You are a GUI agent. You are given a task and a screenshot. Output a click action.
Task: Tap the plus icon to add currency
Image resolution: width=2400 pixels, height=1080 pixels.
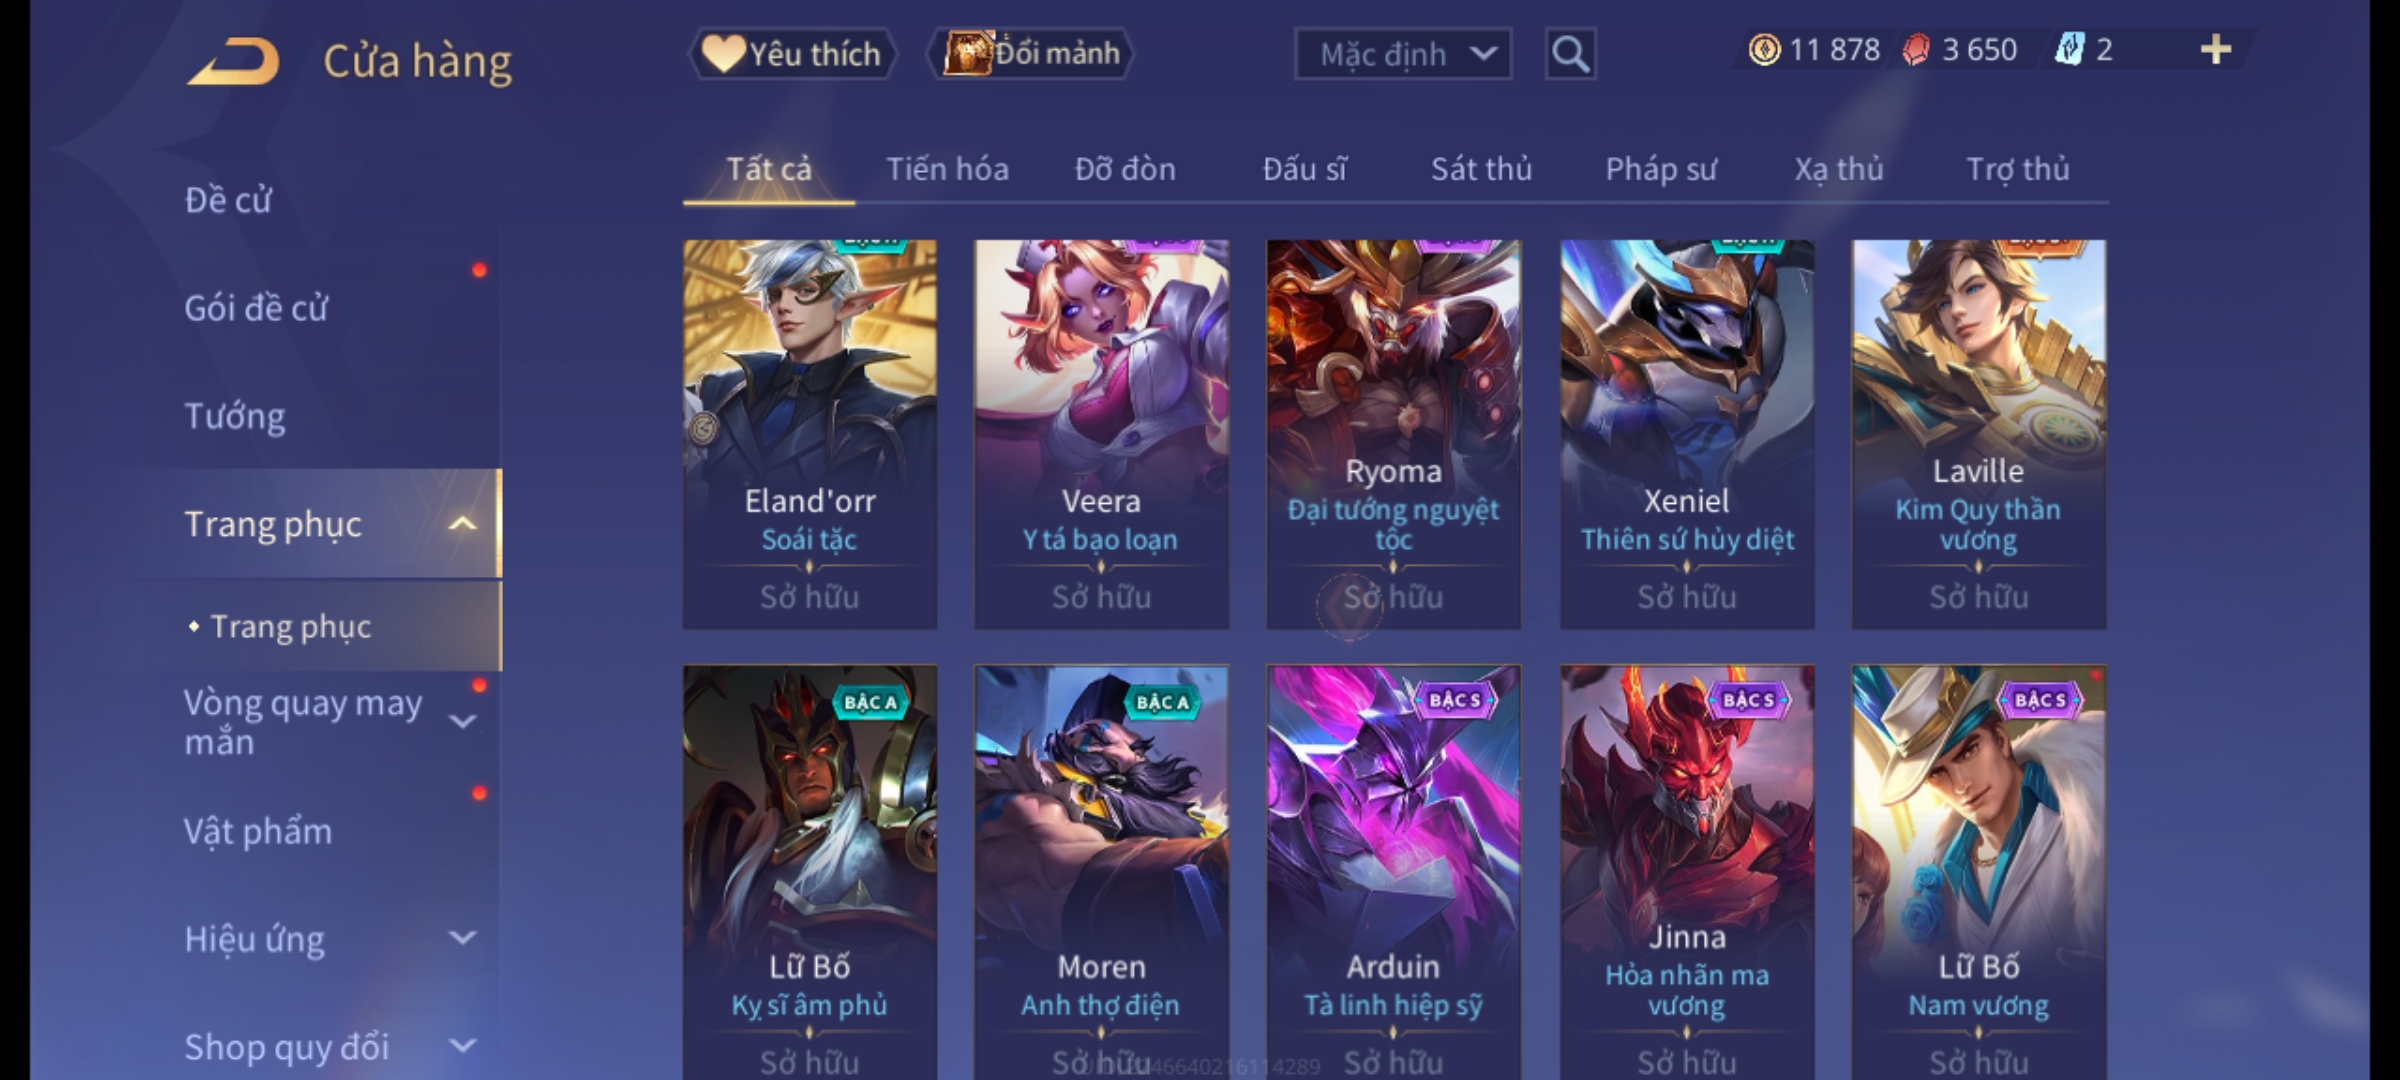tap(2216, 50)
